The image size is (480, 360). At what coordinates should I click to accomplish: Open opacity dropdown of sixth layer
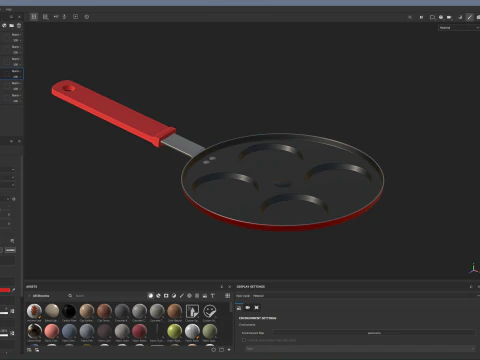pos(17,101)
